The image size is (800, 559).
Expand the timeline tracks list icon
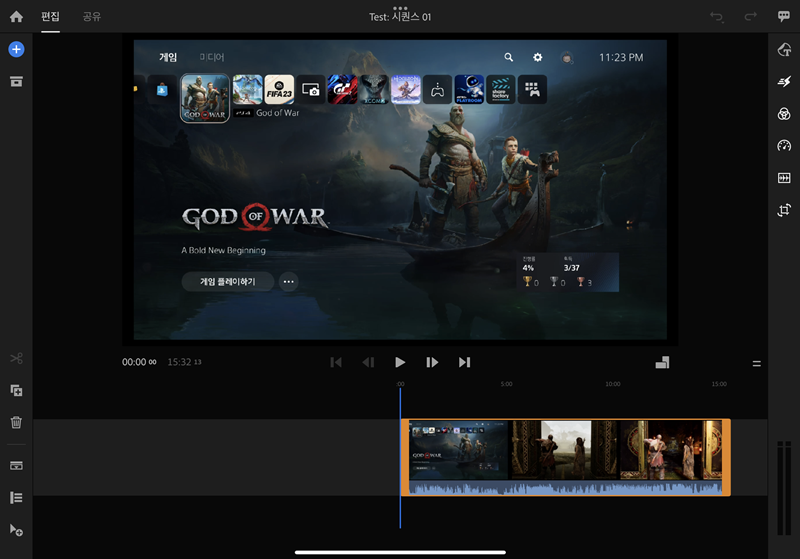(x=16, y=498)
